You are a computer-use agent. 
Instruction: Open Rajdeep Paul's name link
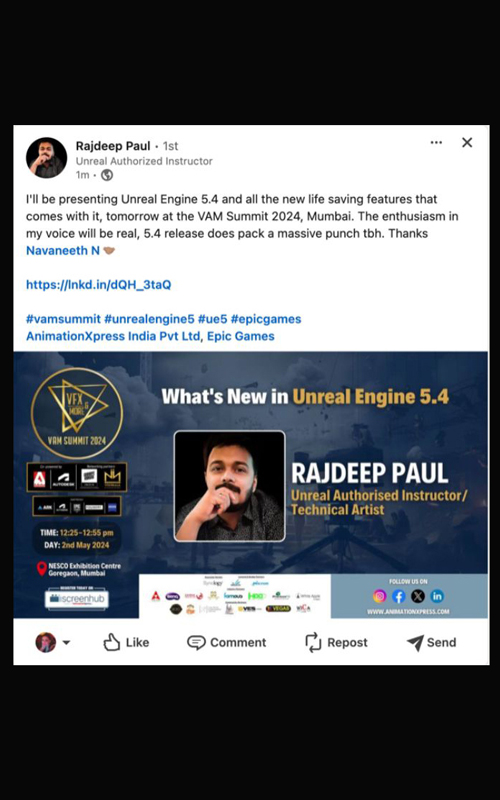113,146
